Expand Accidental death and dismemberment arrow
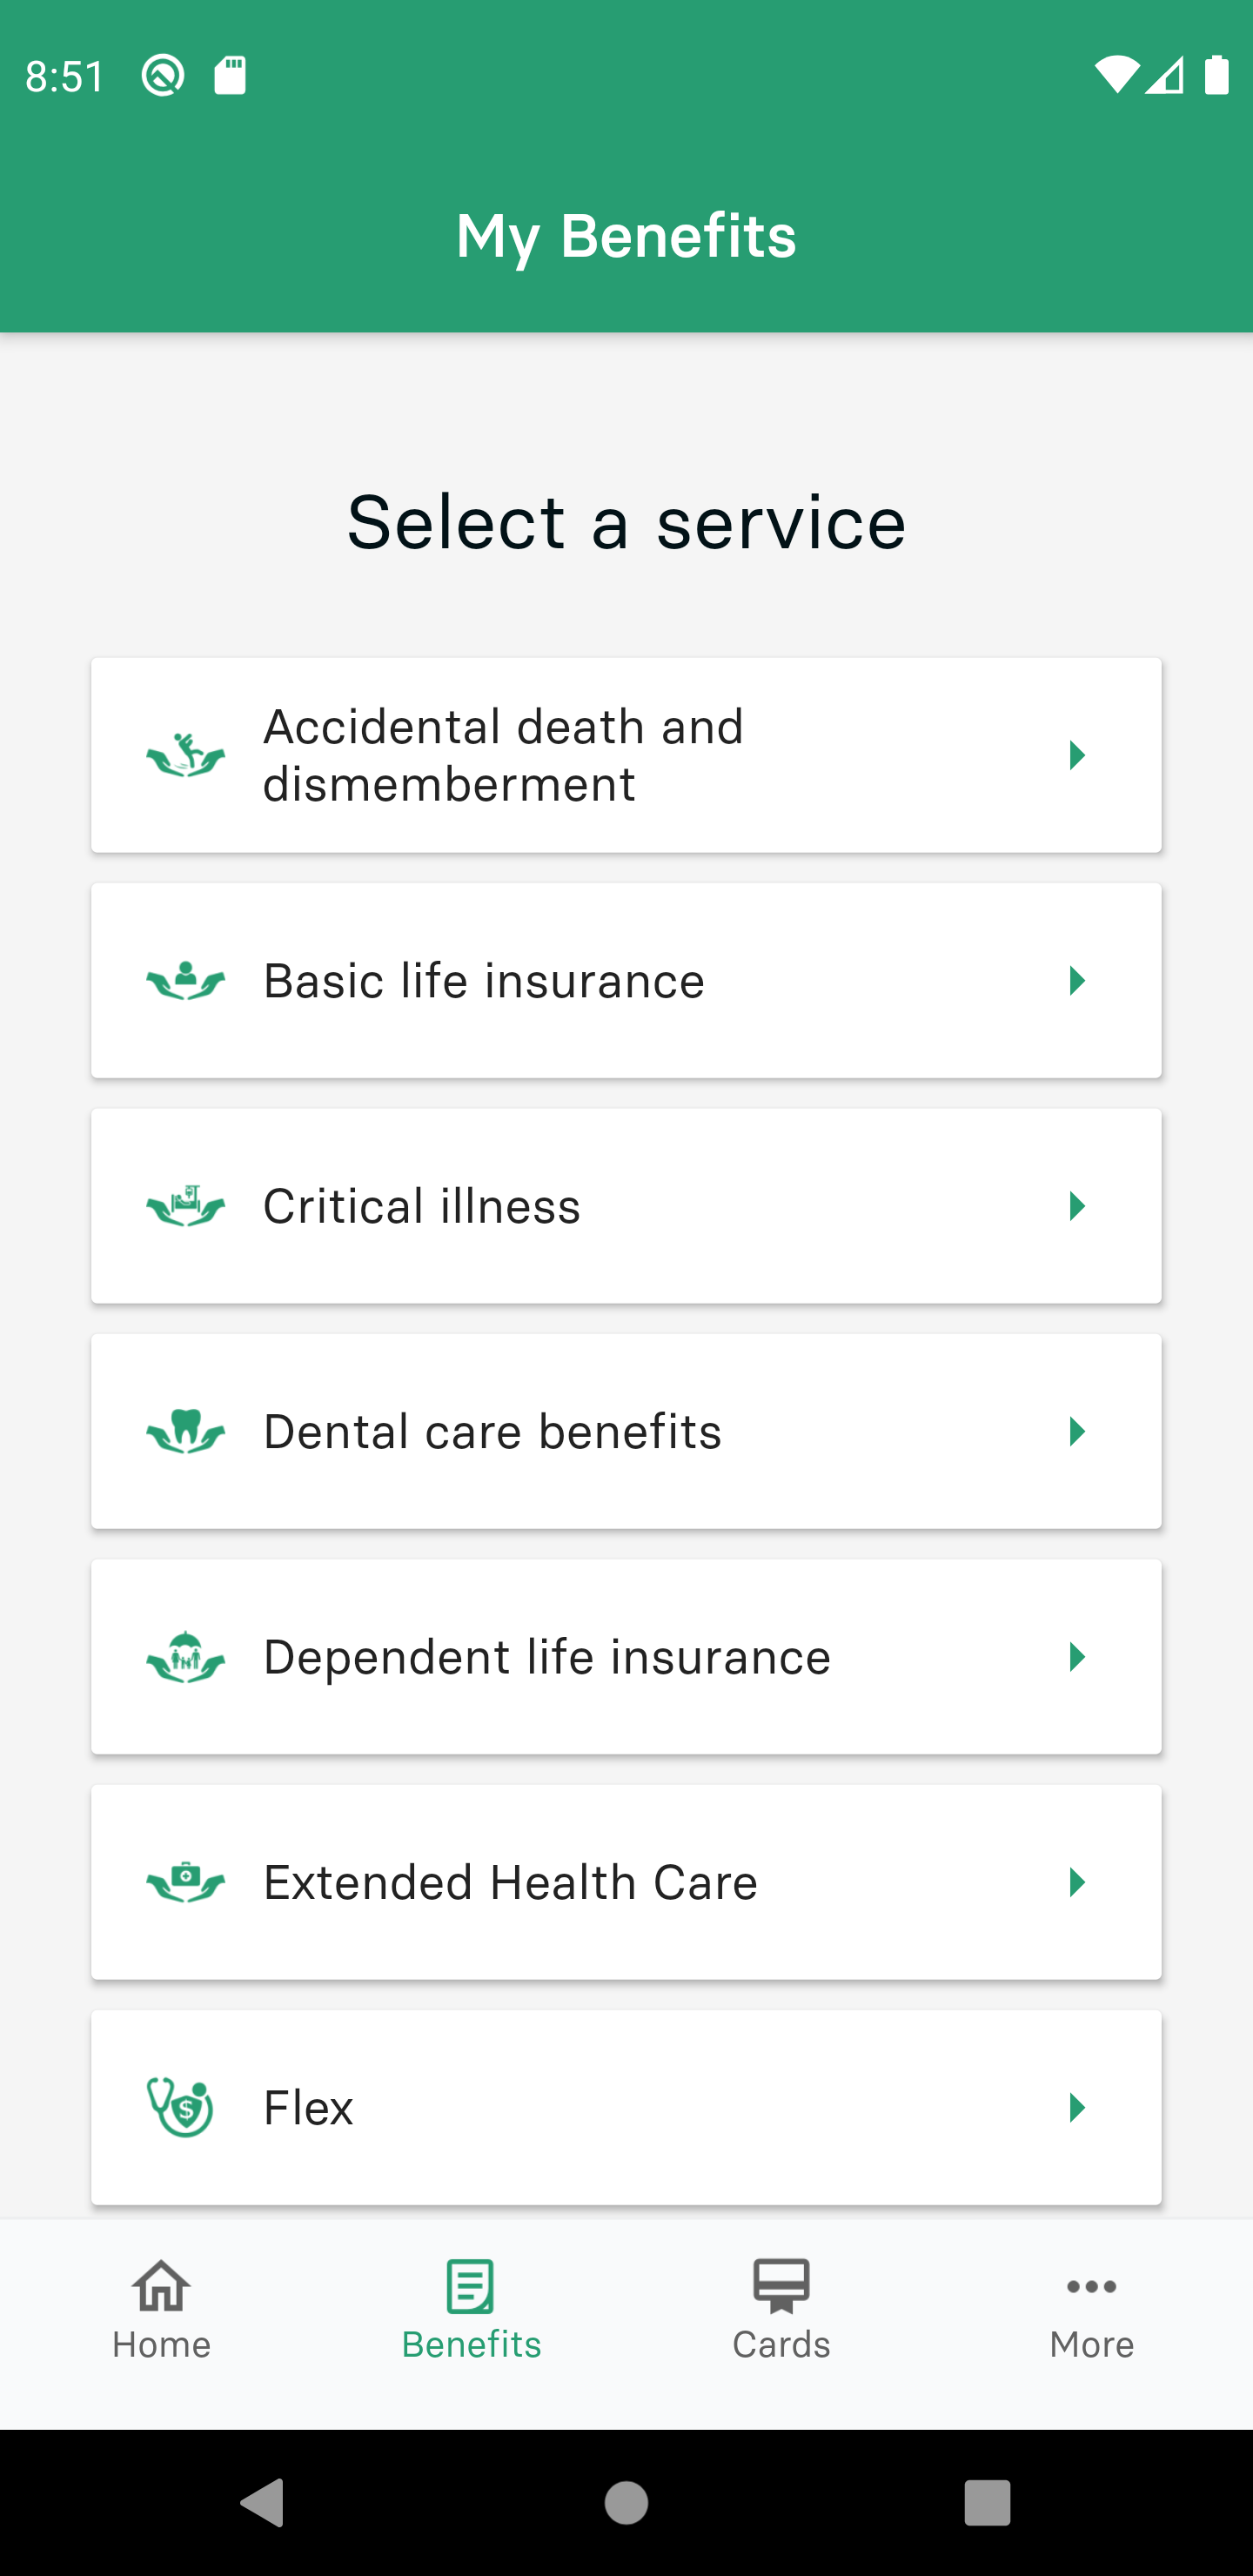This screenshot has width=1253, height=2576. coord(1077,755)
